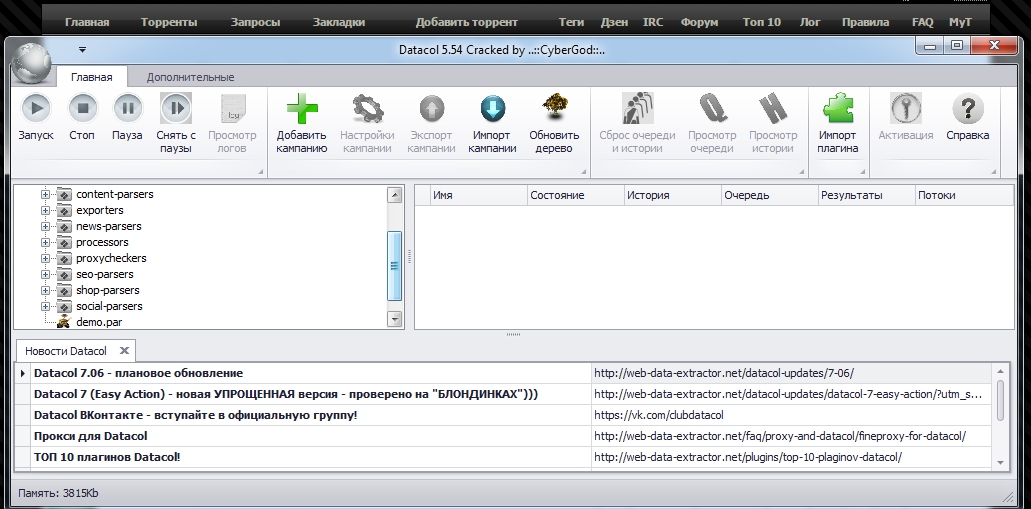
Task: Click the news list scroll down arrow
Action: coord(1001,462)
